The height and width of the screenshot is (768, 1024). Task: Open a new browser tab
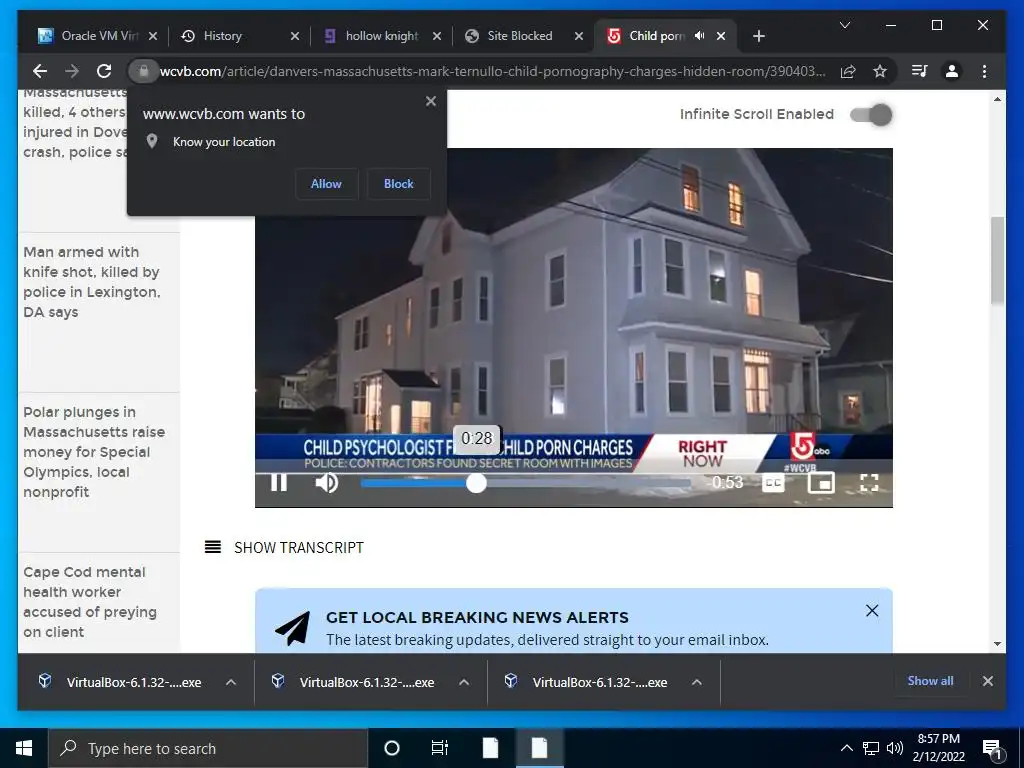point(758,36)
